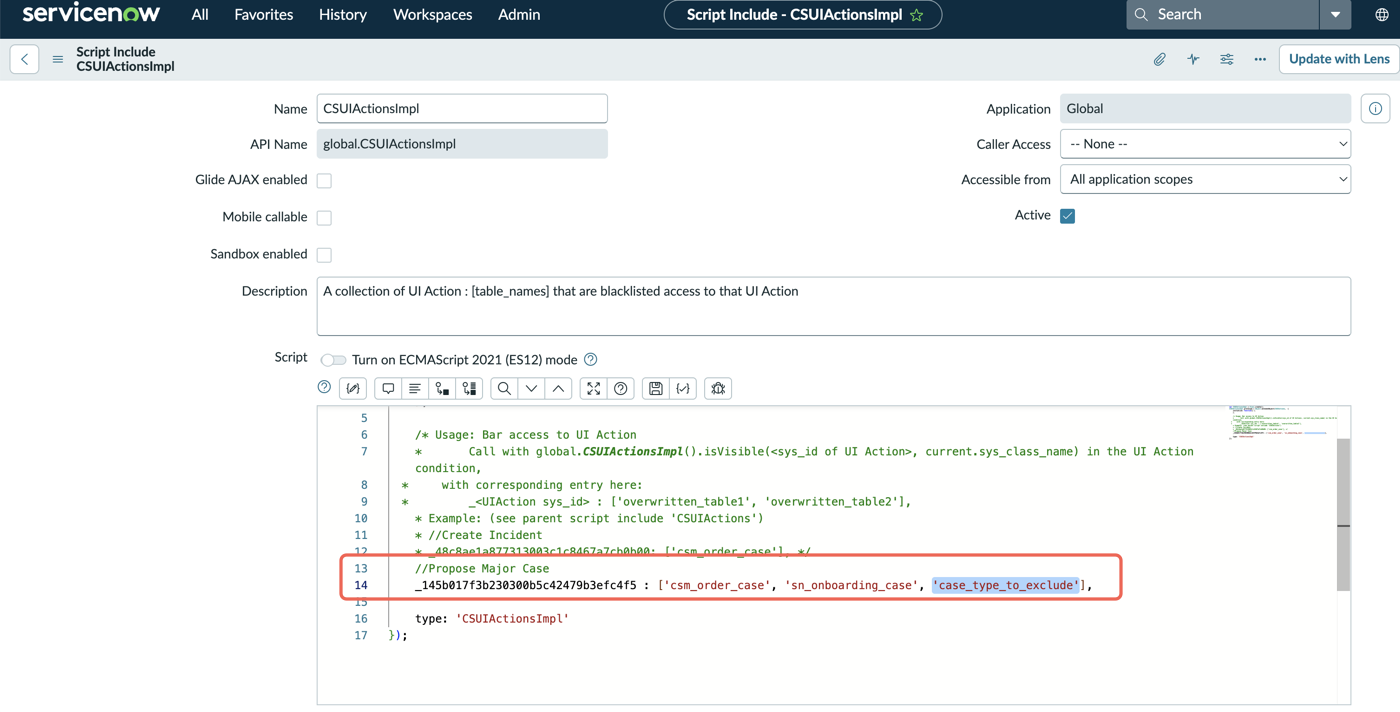This screenshot has height=712, width=1400.
Task: Turn on ECMAScript 2021 mode toggle
Action: (x=333, y=360)
